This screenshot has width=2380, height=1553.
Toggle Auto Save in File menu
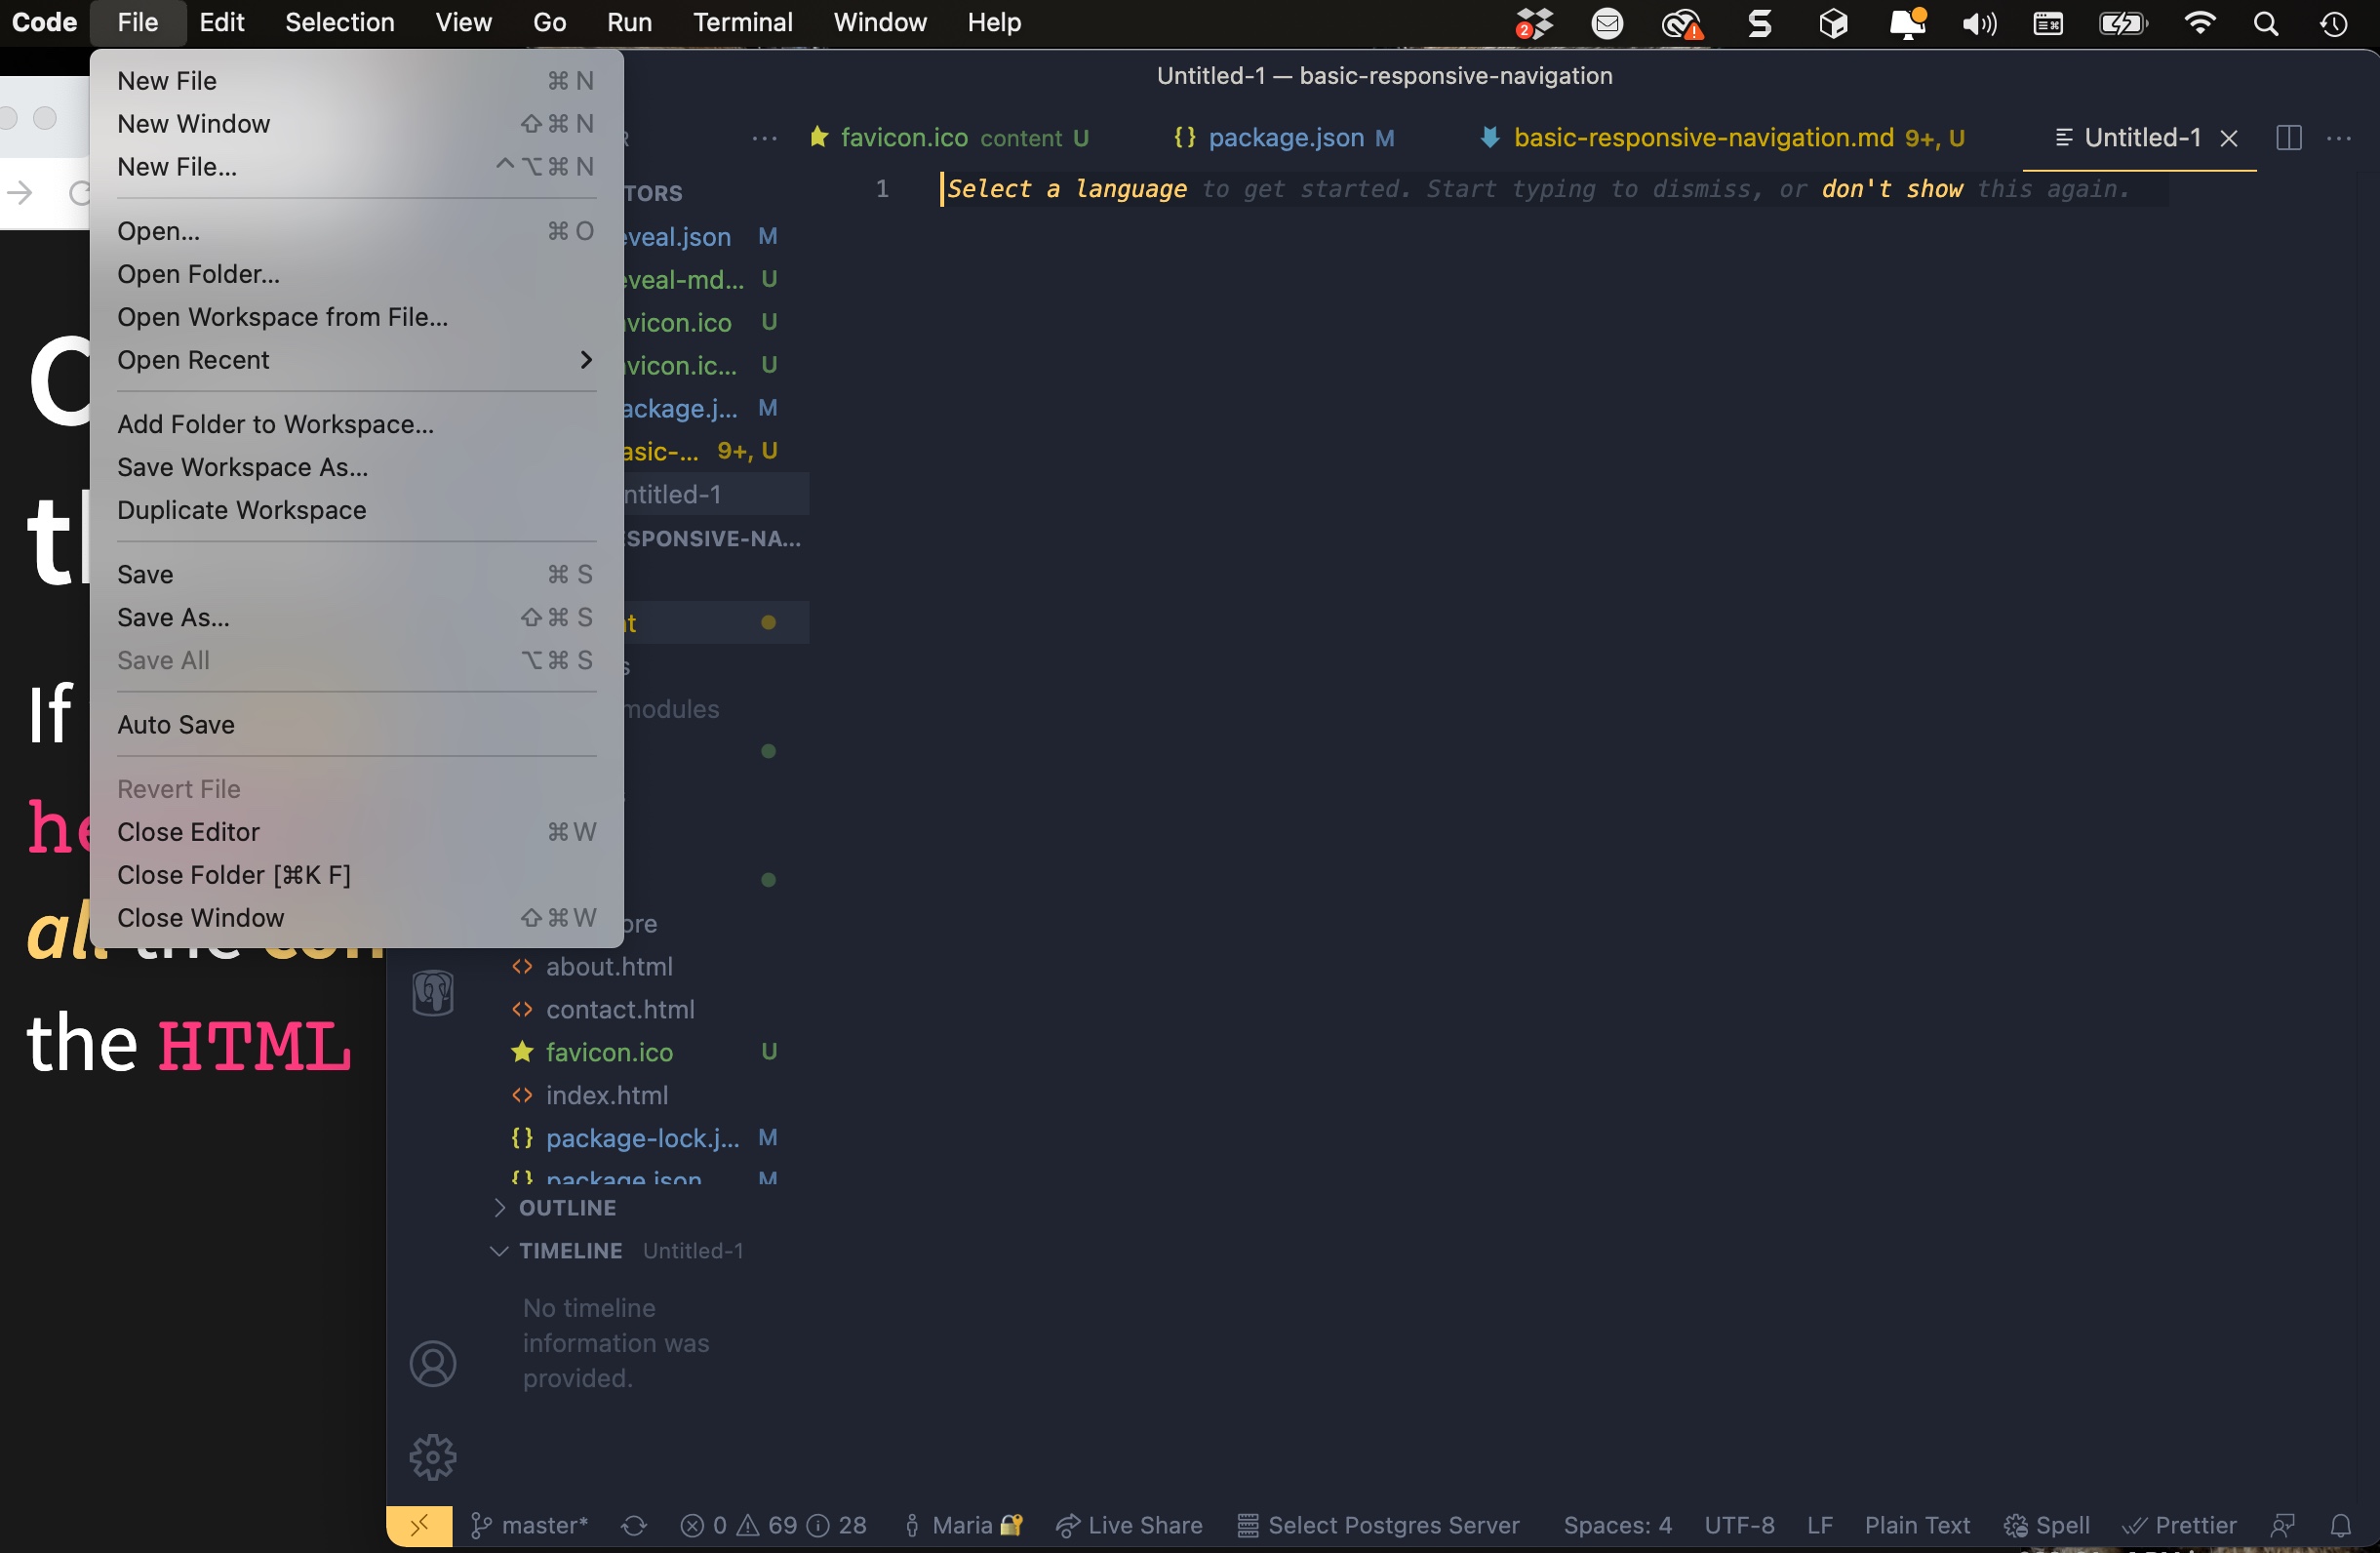point(176,724)
